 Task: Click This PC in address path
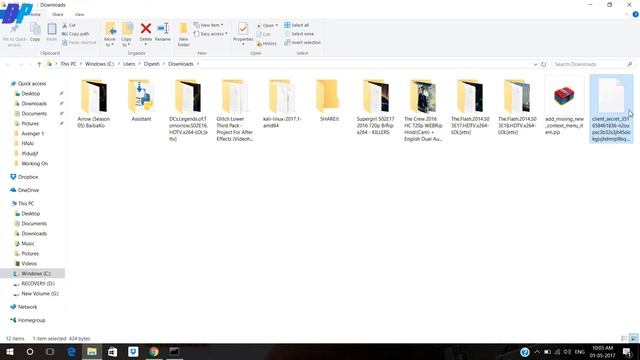pos(68,64)
